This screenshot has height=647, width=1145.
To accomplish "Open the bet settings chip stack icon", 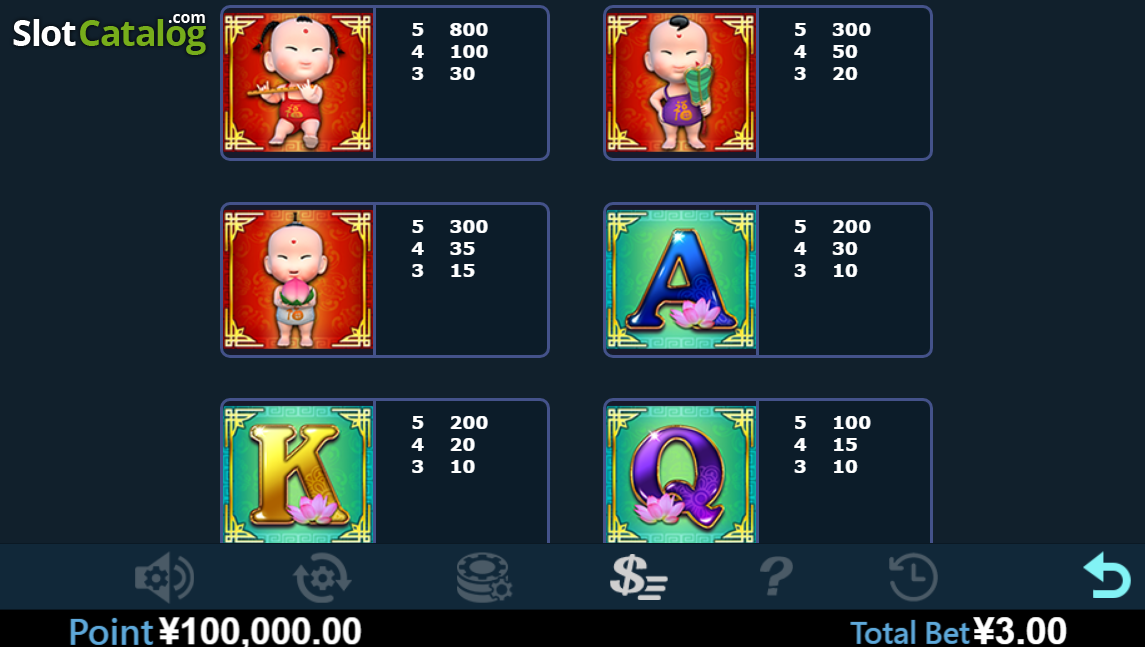I will click(484, 577).
